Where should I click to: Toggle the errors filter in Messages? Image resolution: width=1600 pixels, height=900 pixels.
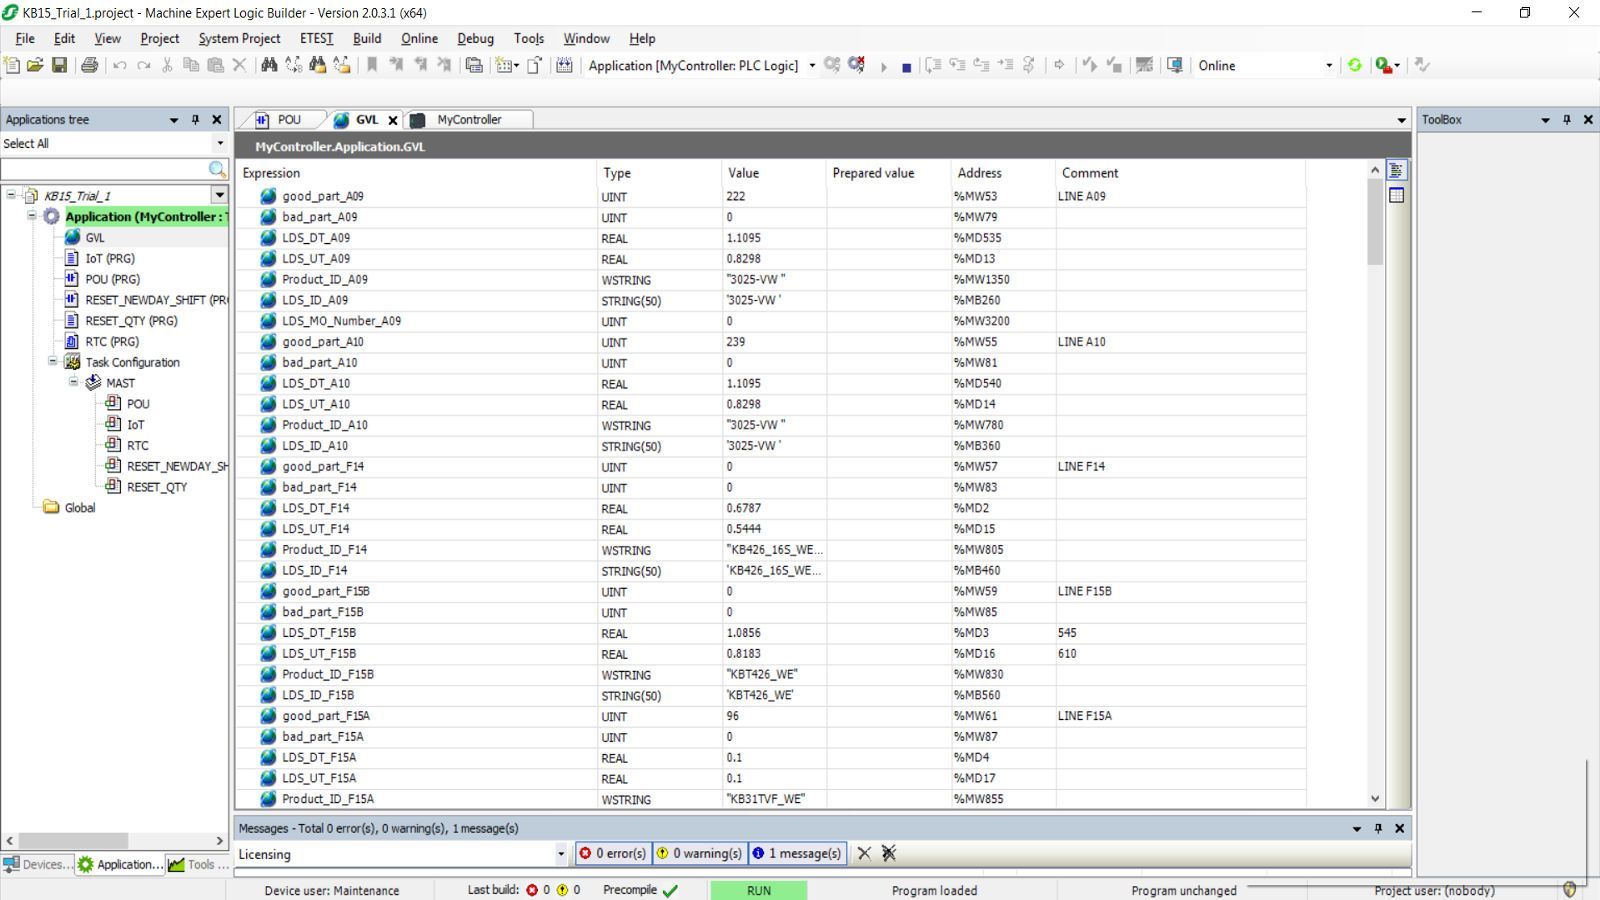[612, 853]
